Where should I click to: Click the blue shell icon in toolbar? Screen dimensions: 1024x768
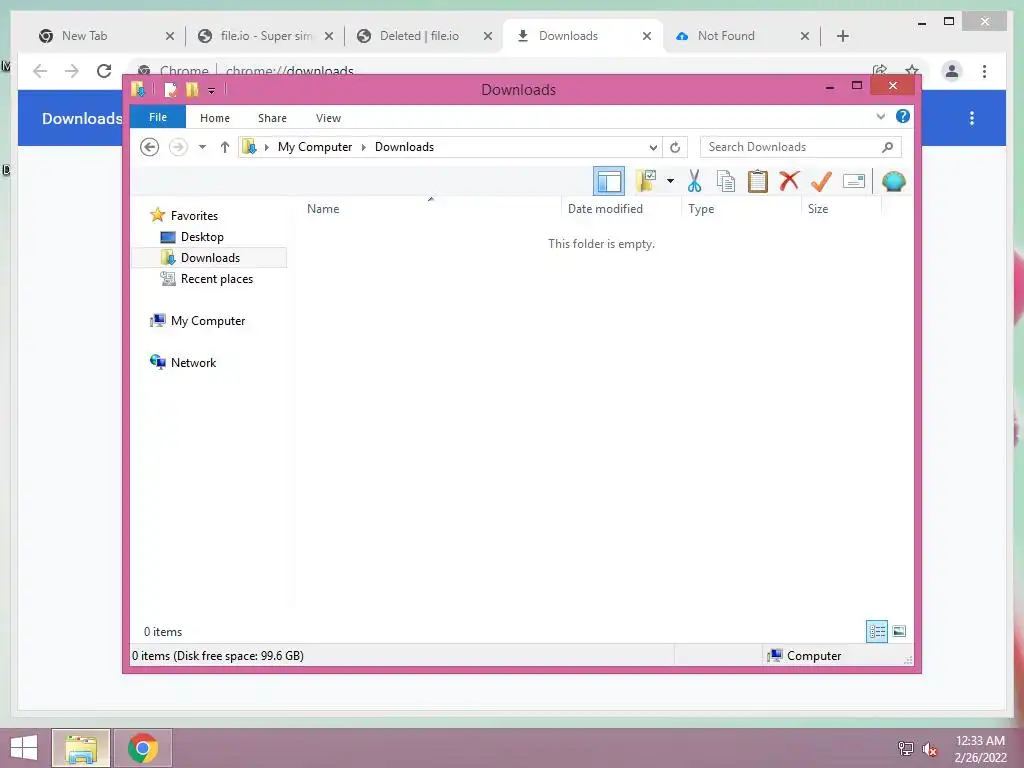click(x=893, y=181)
